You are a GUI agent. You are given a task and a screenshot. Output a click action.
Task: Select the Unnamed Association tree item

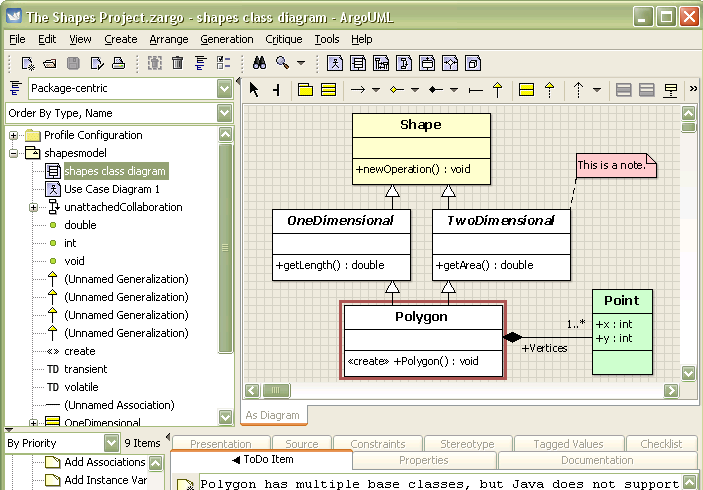pyautogui.click(x=119, y=405)
